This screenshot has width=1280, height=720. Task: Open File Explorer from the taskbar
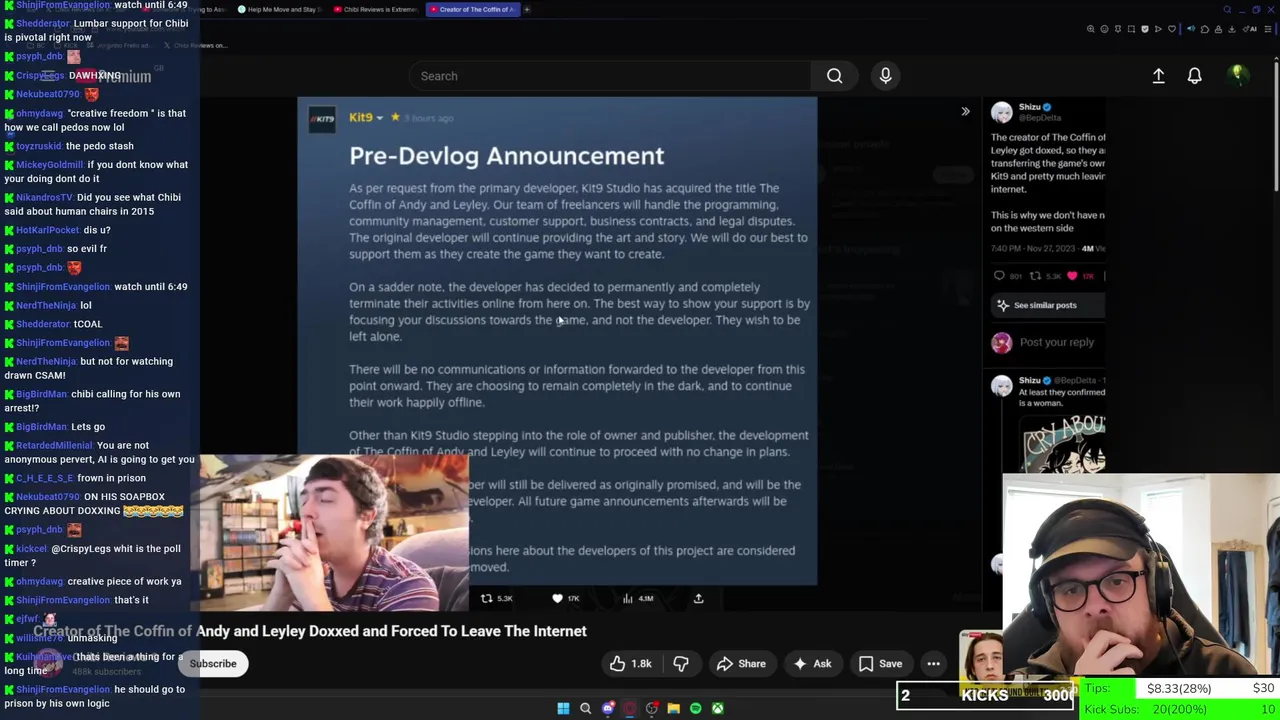tap(673, 708)
